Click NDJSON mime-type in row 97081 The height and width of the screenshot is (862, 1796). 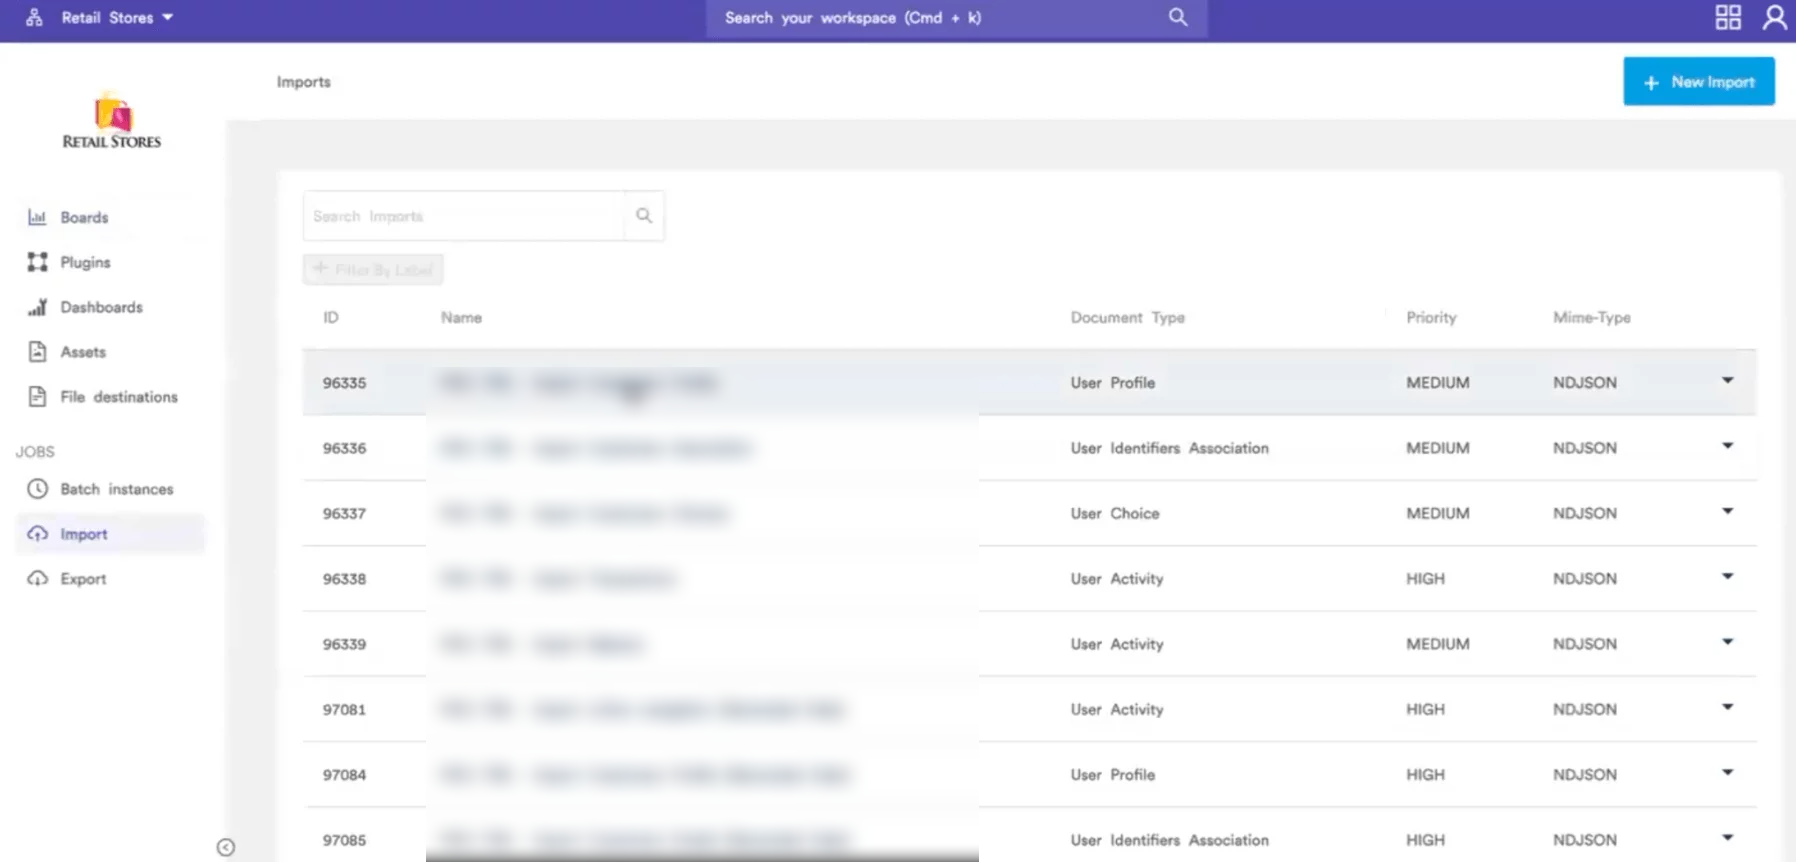point(1584,709)
